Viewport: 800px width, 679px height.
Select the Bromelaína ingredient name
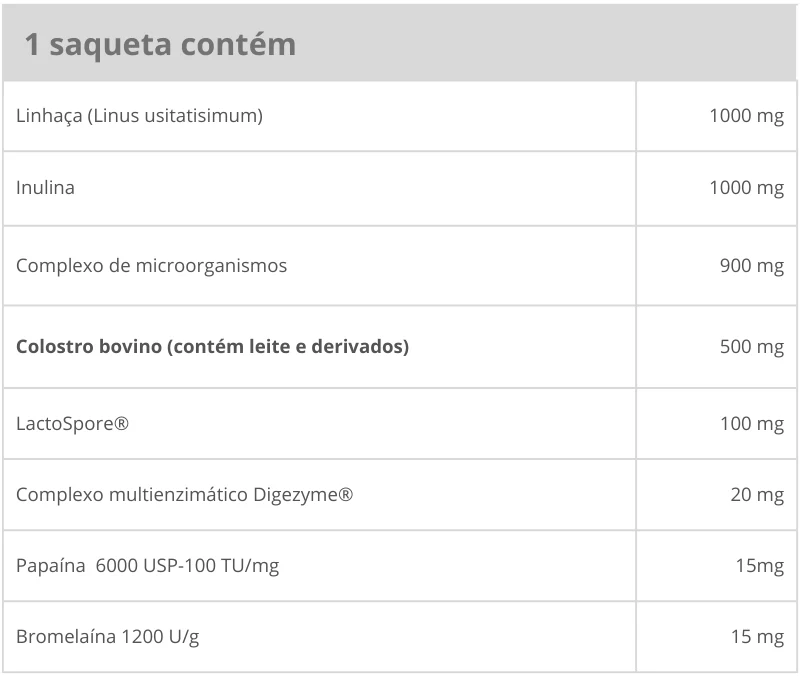pyautogui.click(x=65, y=637)
